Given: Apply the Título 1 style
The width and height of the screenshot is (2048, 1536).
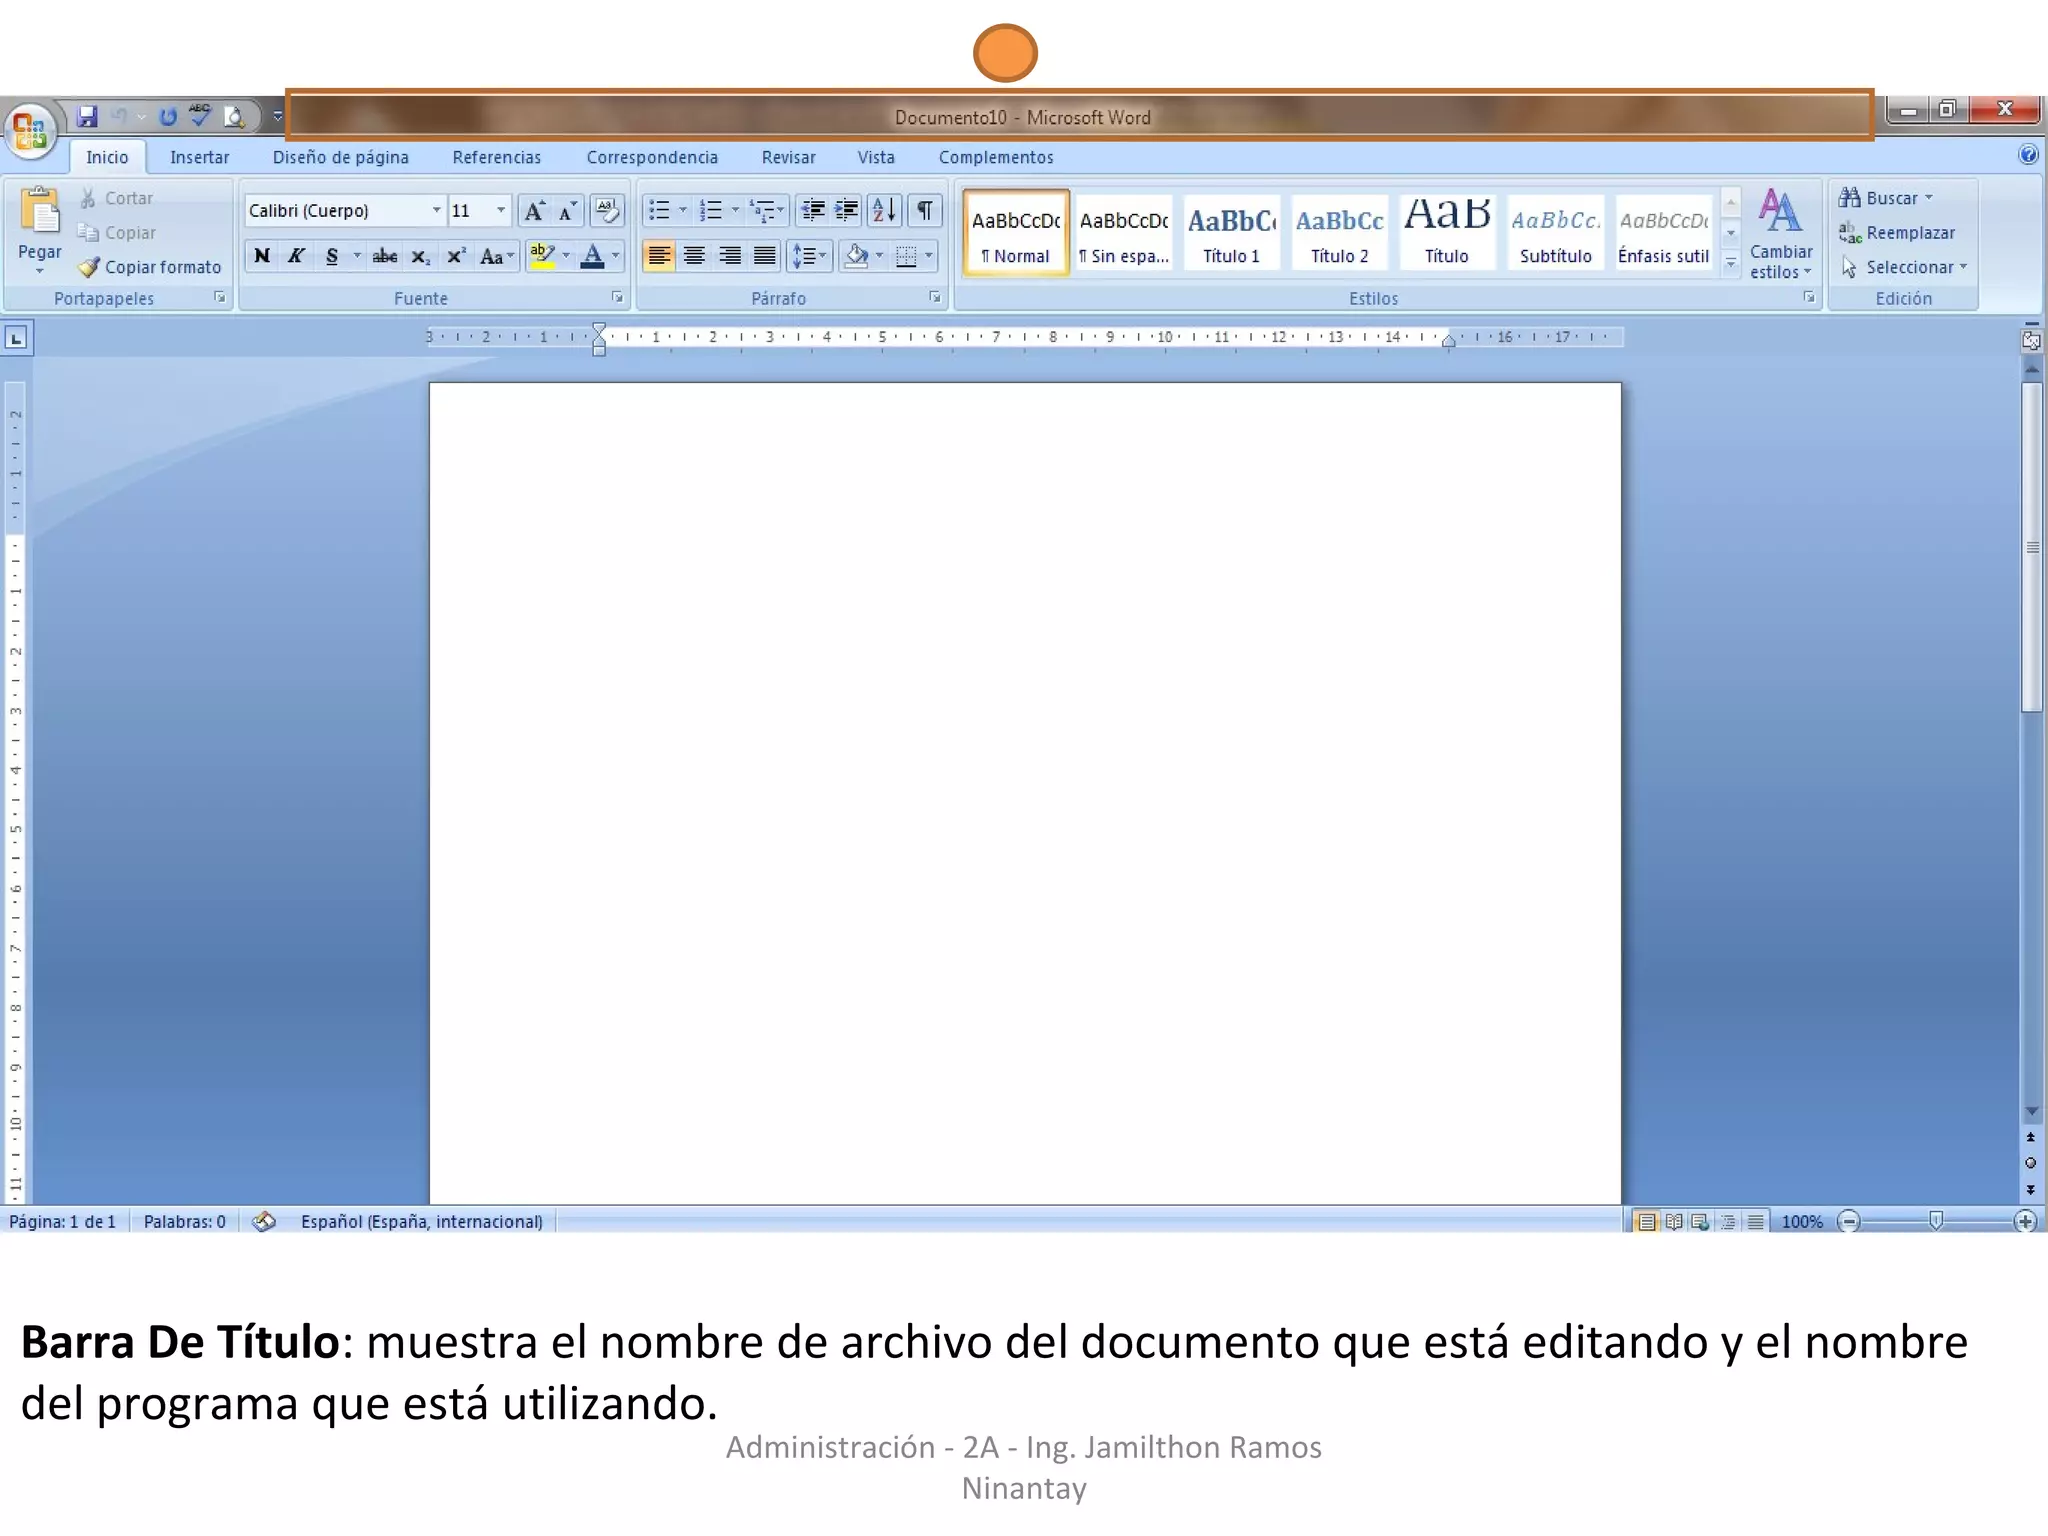Looking at the screenshot, I should [x=1231, y=233].
